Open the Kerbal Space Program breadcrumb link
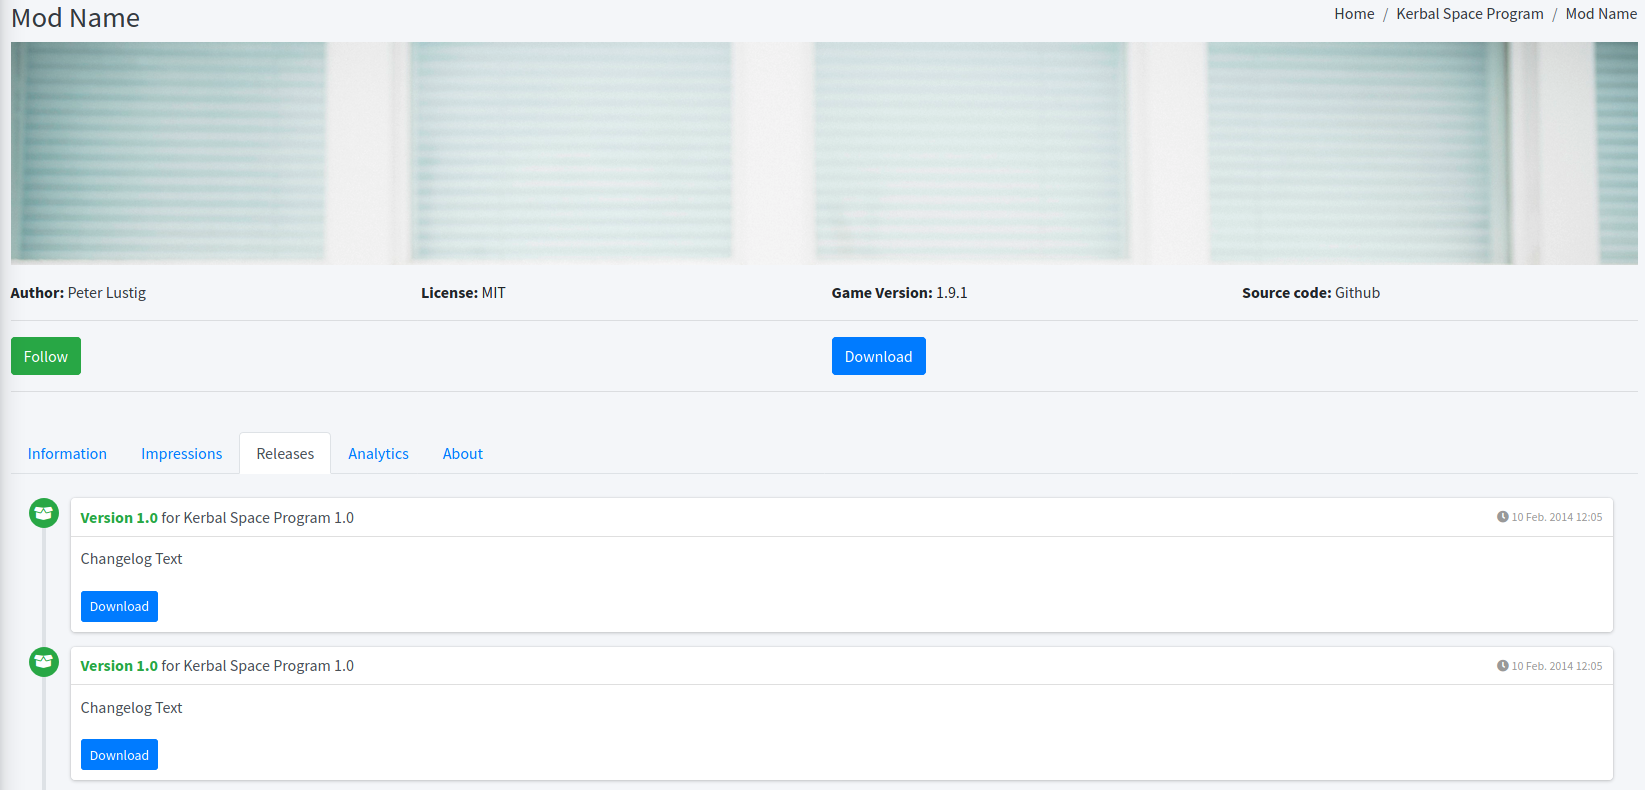Viewport: 1645px width, 790px height. pyautogui.click(x=1470, y=14)
